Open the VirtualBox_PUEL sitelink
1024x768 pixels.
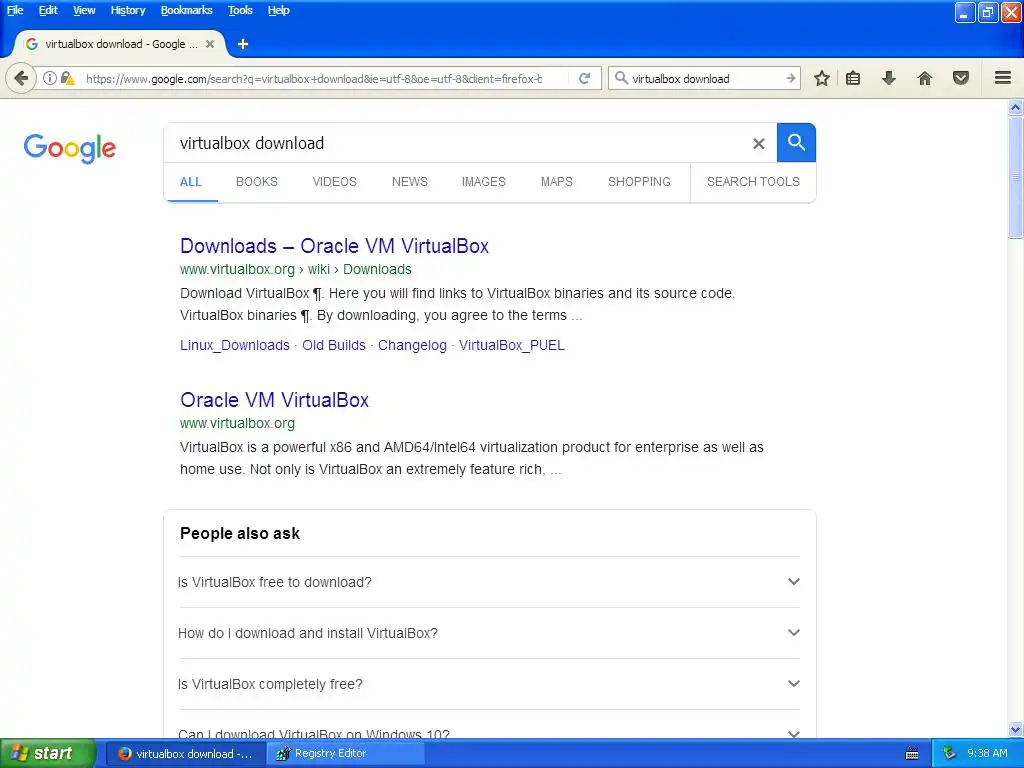click(511, 345)
